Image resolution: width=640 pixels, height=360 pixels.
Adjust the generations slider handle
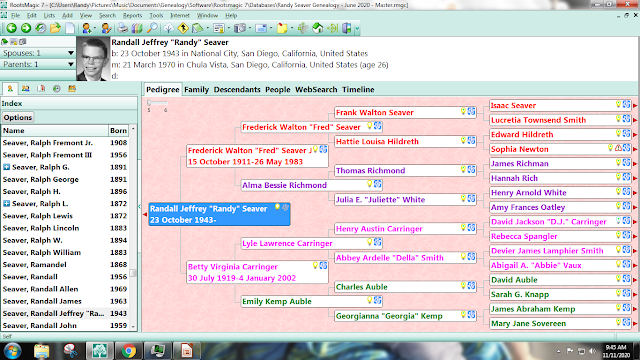(x=149, y=103)
